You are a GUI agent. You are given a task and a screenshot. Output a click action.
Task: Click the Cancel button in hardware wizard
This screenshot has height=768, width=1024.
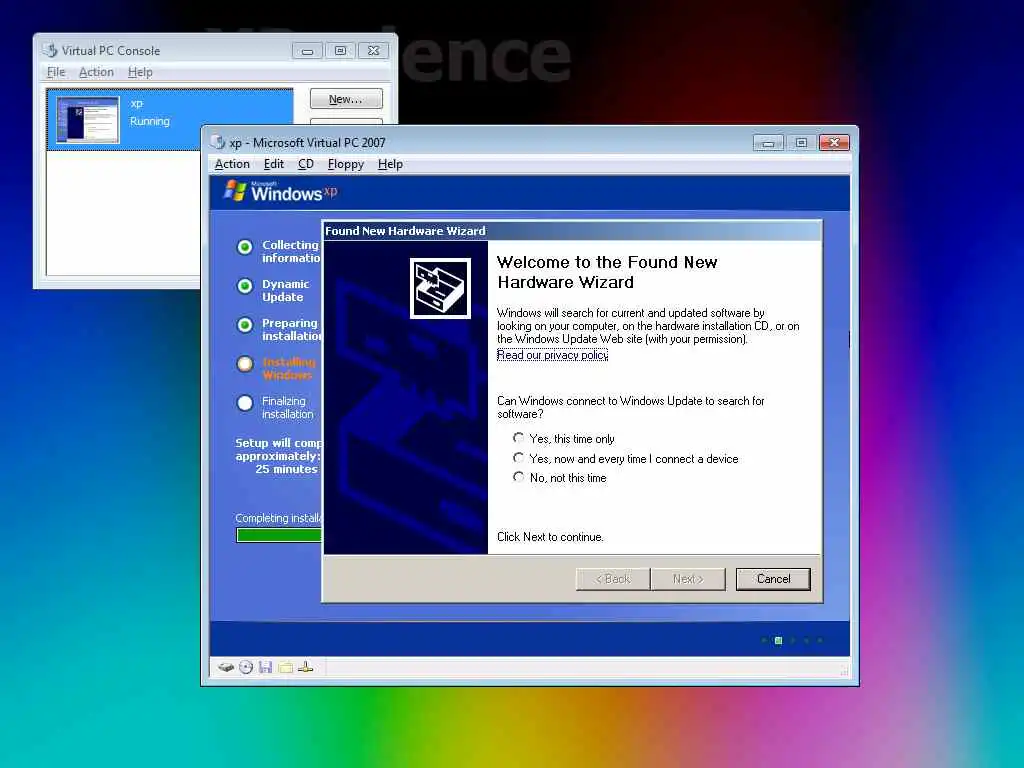[773, 579]
